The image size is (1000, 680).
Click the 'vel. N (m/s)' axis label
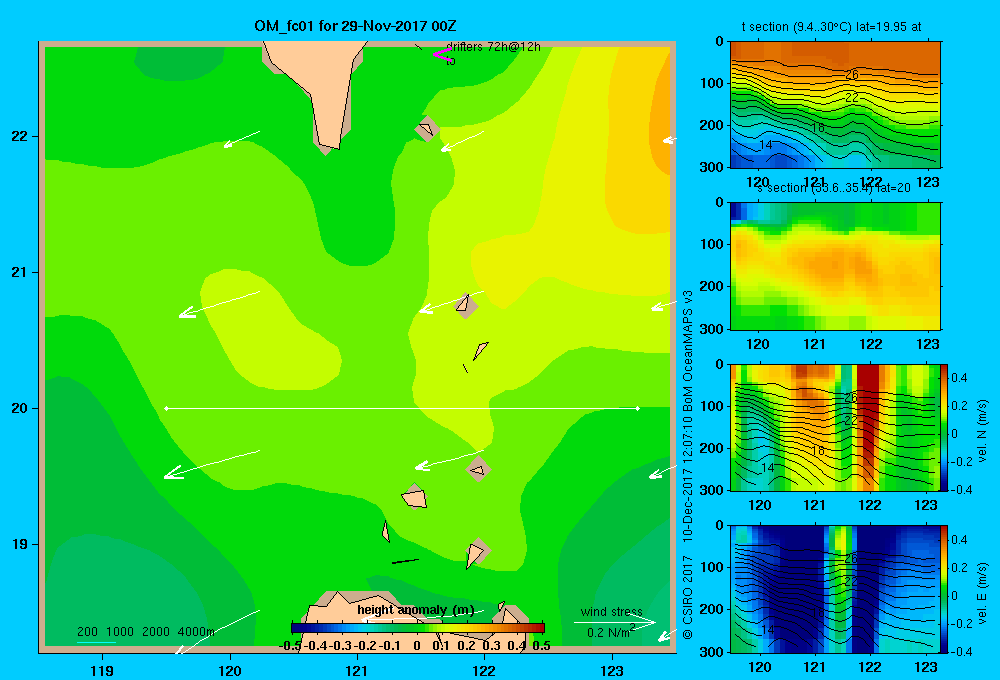[x=983, y=430]
